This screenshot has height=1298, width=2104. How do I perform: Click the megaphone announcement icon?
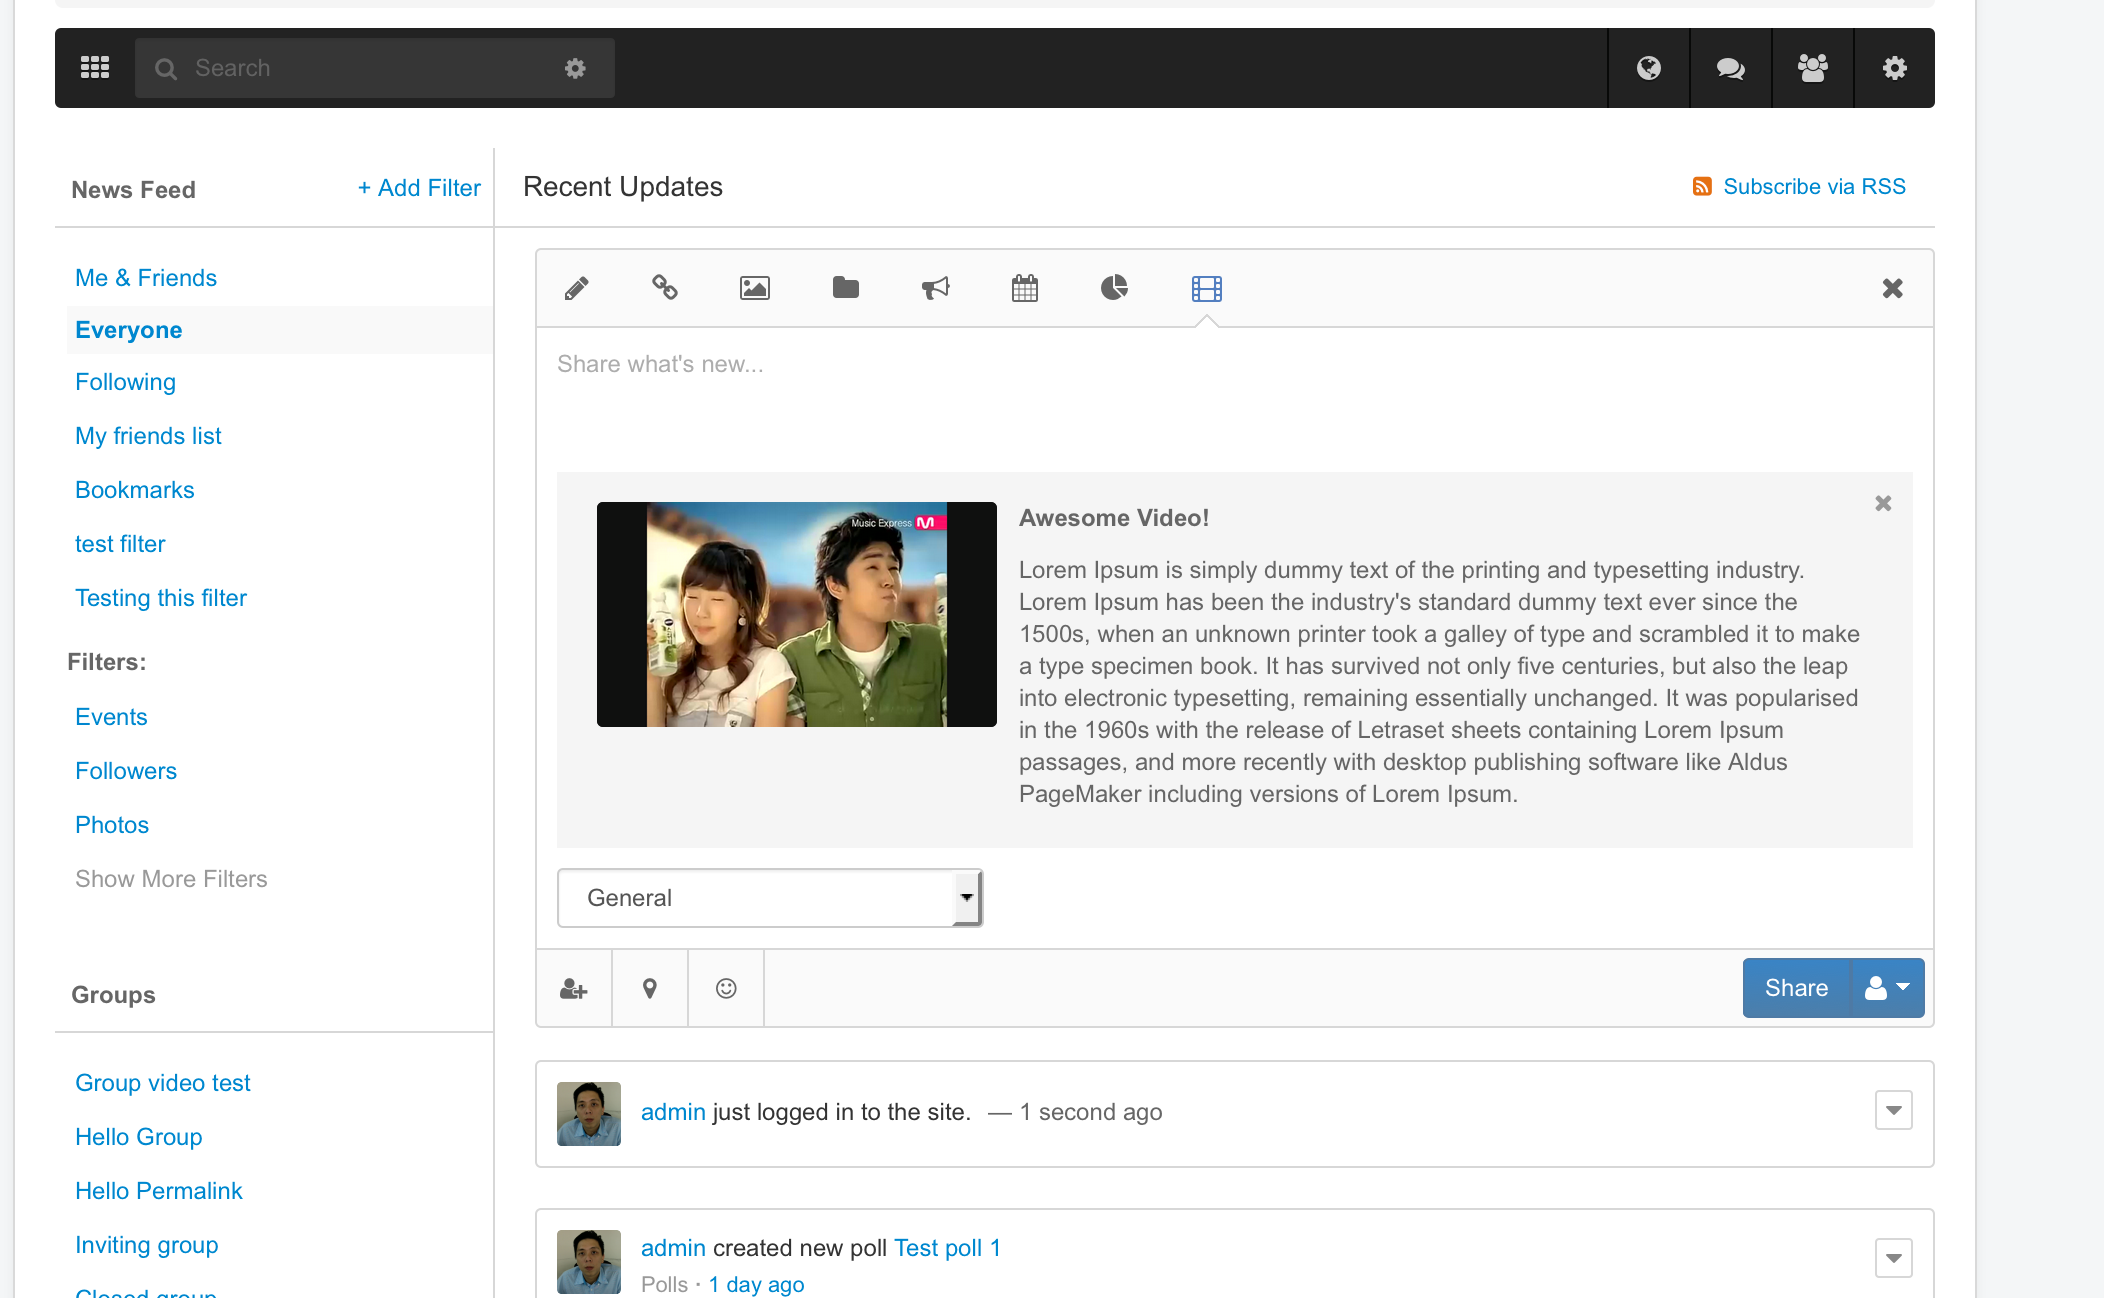[x=935, y=289]
